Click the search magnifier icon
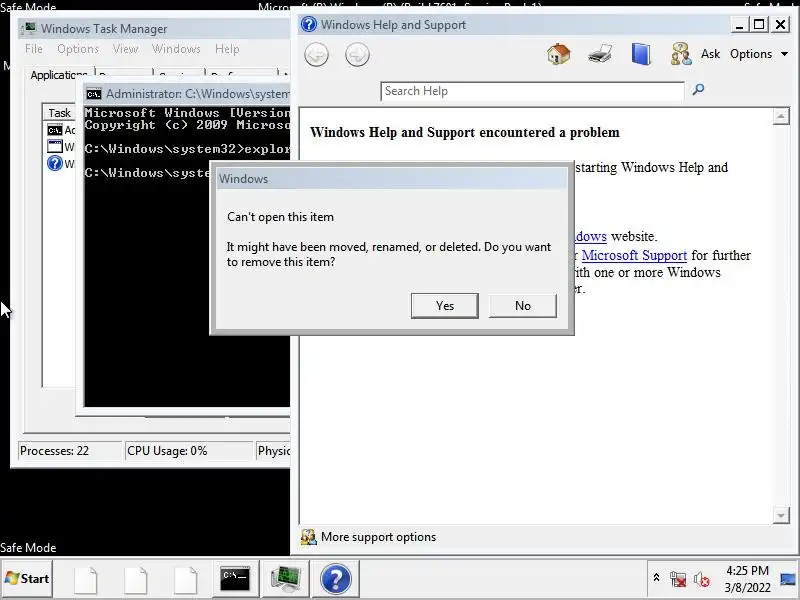 tap(698, 90)
